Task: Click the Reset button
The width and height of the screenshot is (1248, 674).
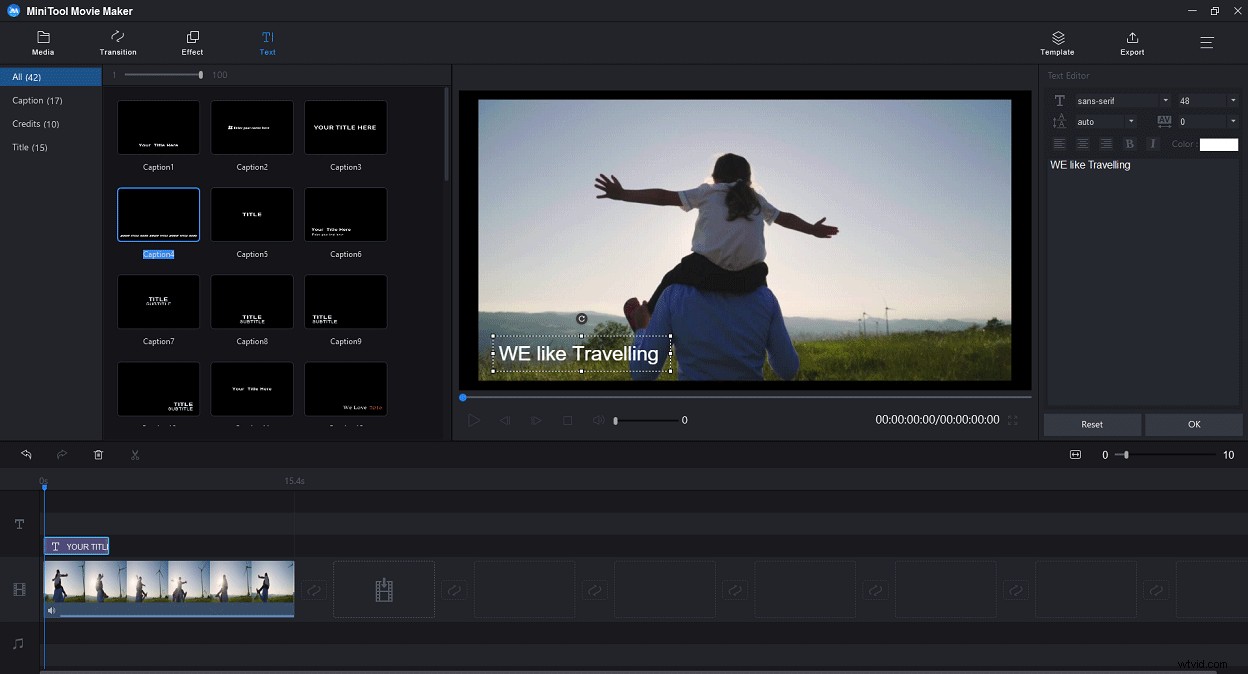Action: [x=1092, y=424]
